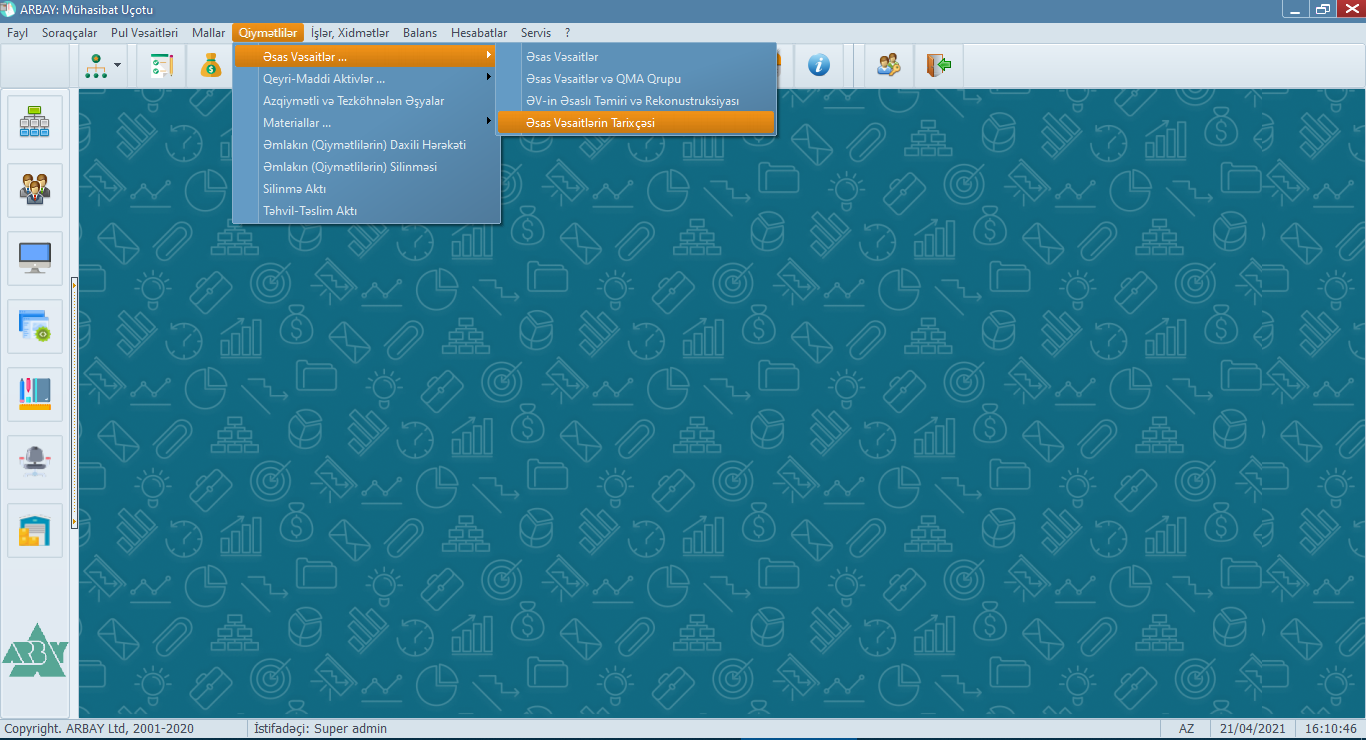Open the Soraqçalar menu
1366x740 pixels.
[69, 33]
